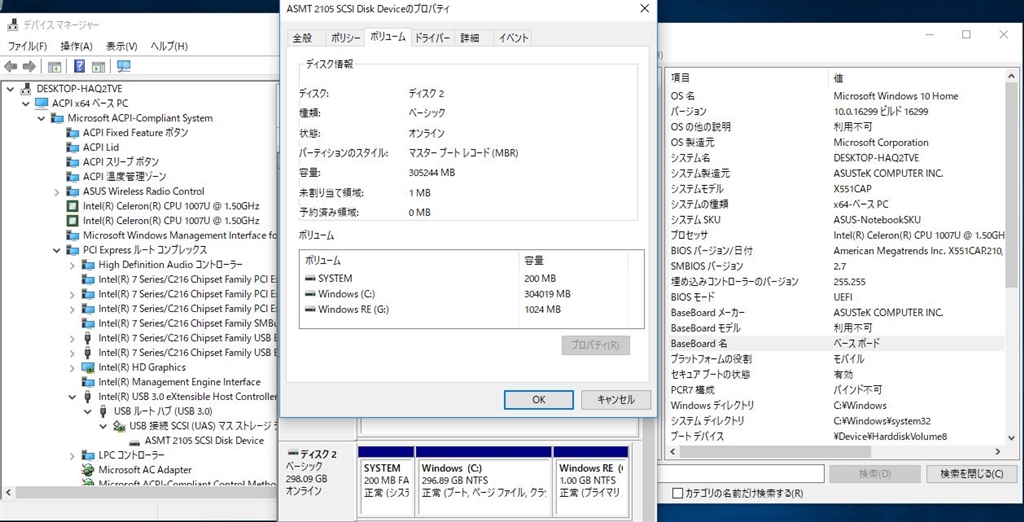Click the Back arrow in Device Manager toolbar
Viewport: 1024px width, 522px height.
click(x=10, y=67)
